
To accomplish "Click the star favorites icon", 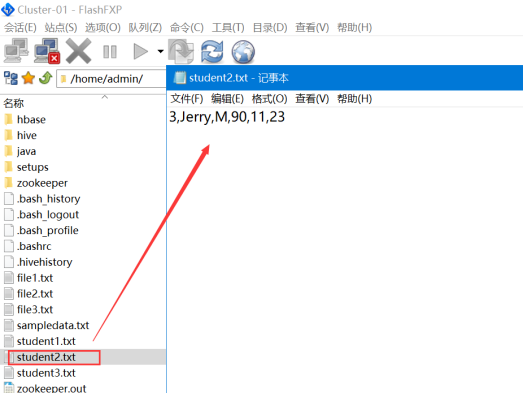I will coord(28,78).
